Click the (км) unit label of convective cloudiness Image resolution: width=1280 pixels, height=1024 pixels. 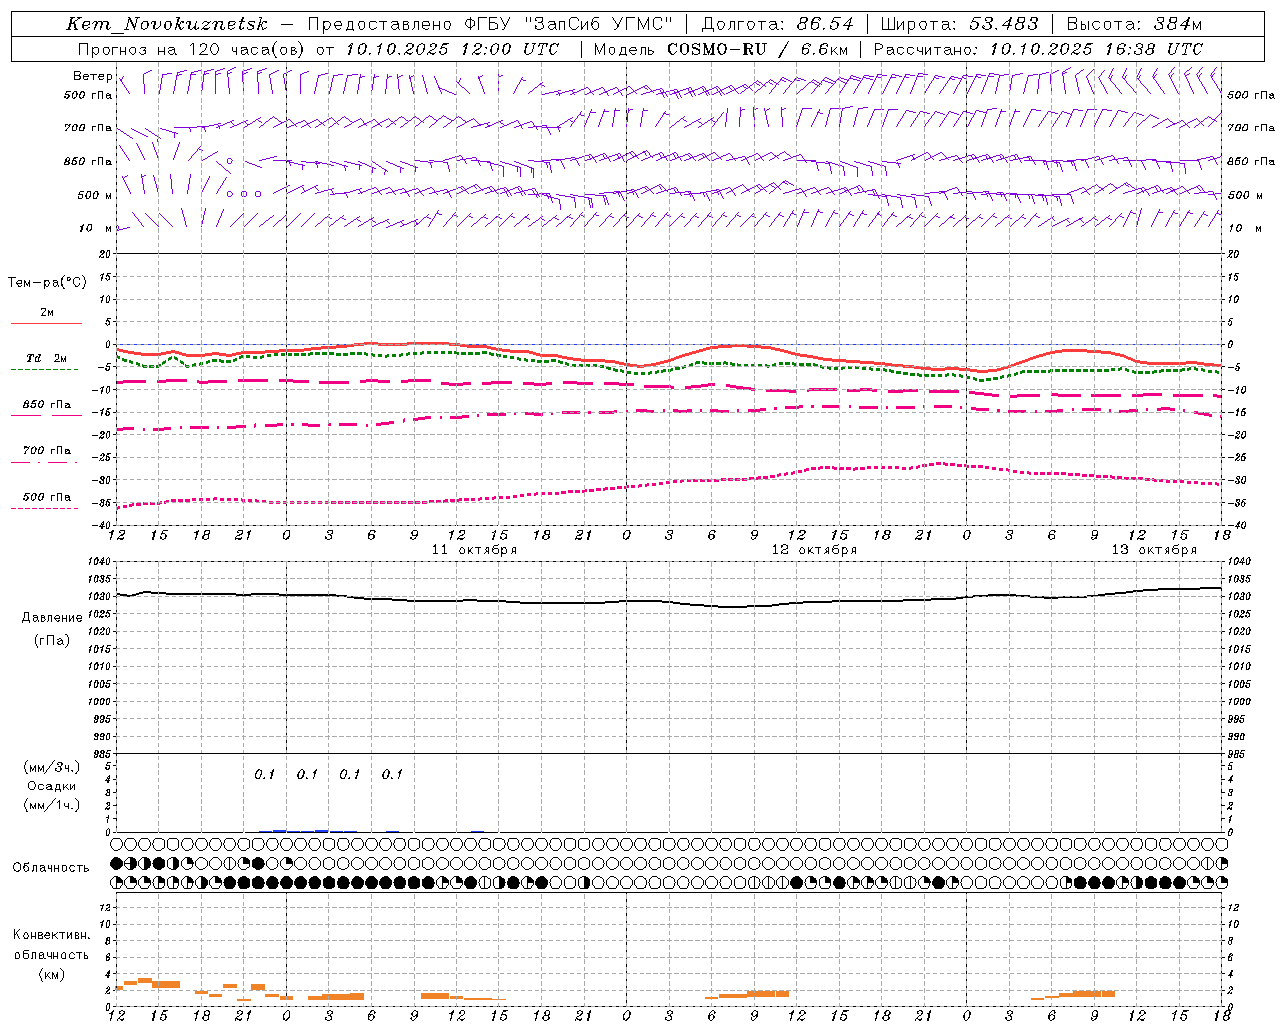[x=51, y=974]
